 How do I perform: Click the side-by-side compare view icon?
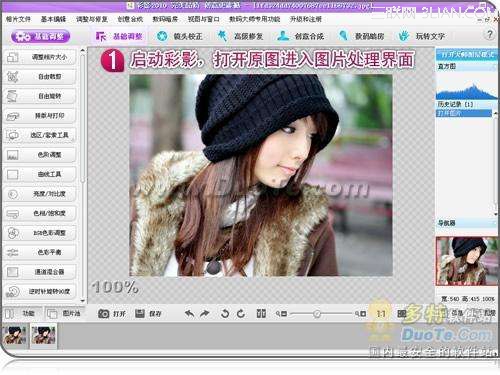coord(261,313)
